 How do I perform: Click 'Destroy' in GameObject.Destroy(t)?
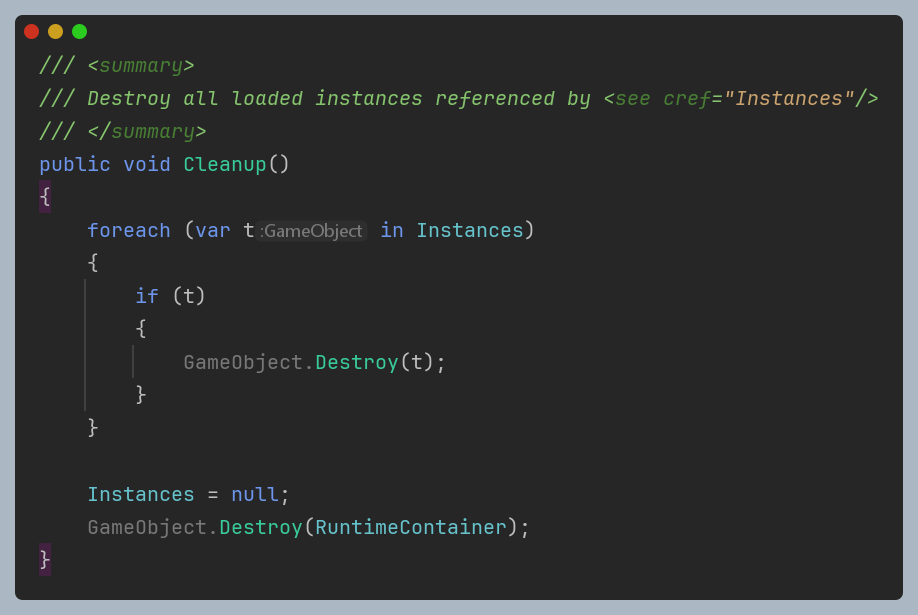click(x=357, y=363)
